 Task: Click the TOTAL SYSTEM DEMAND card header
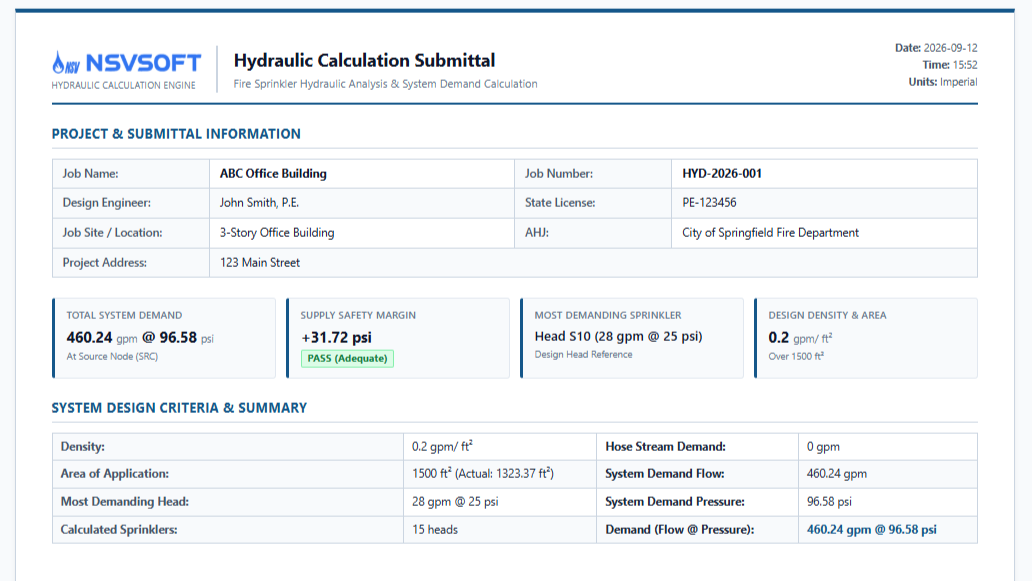(x=124, y=315)
